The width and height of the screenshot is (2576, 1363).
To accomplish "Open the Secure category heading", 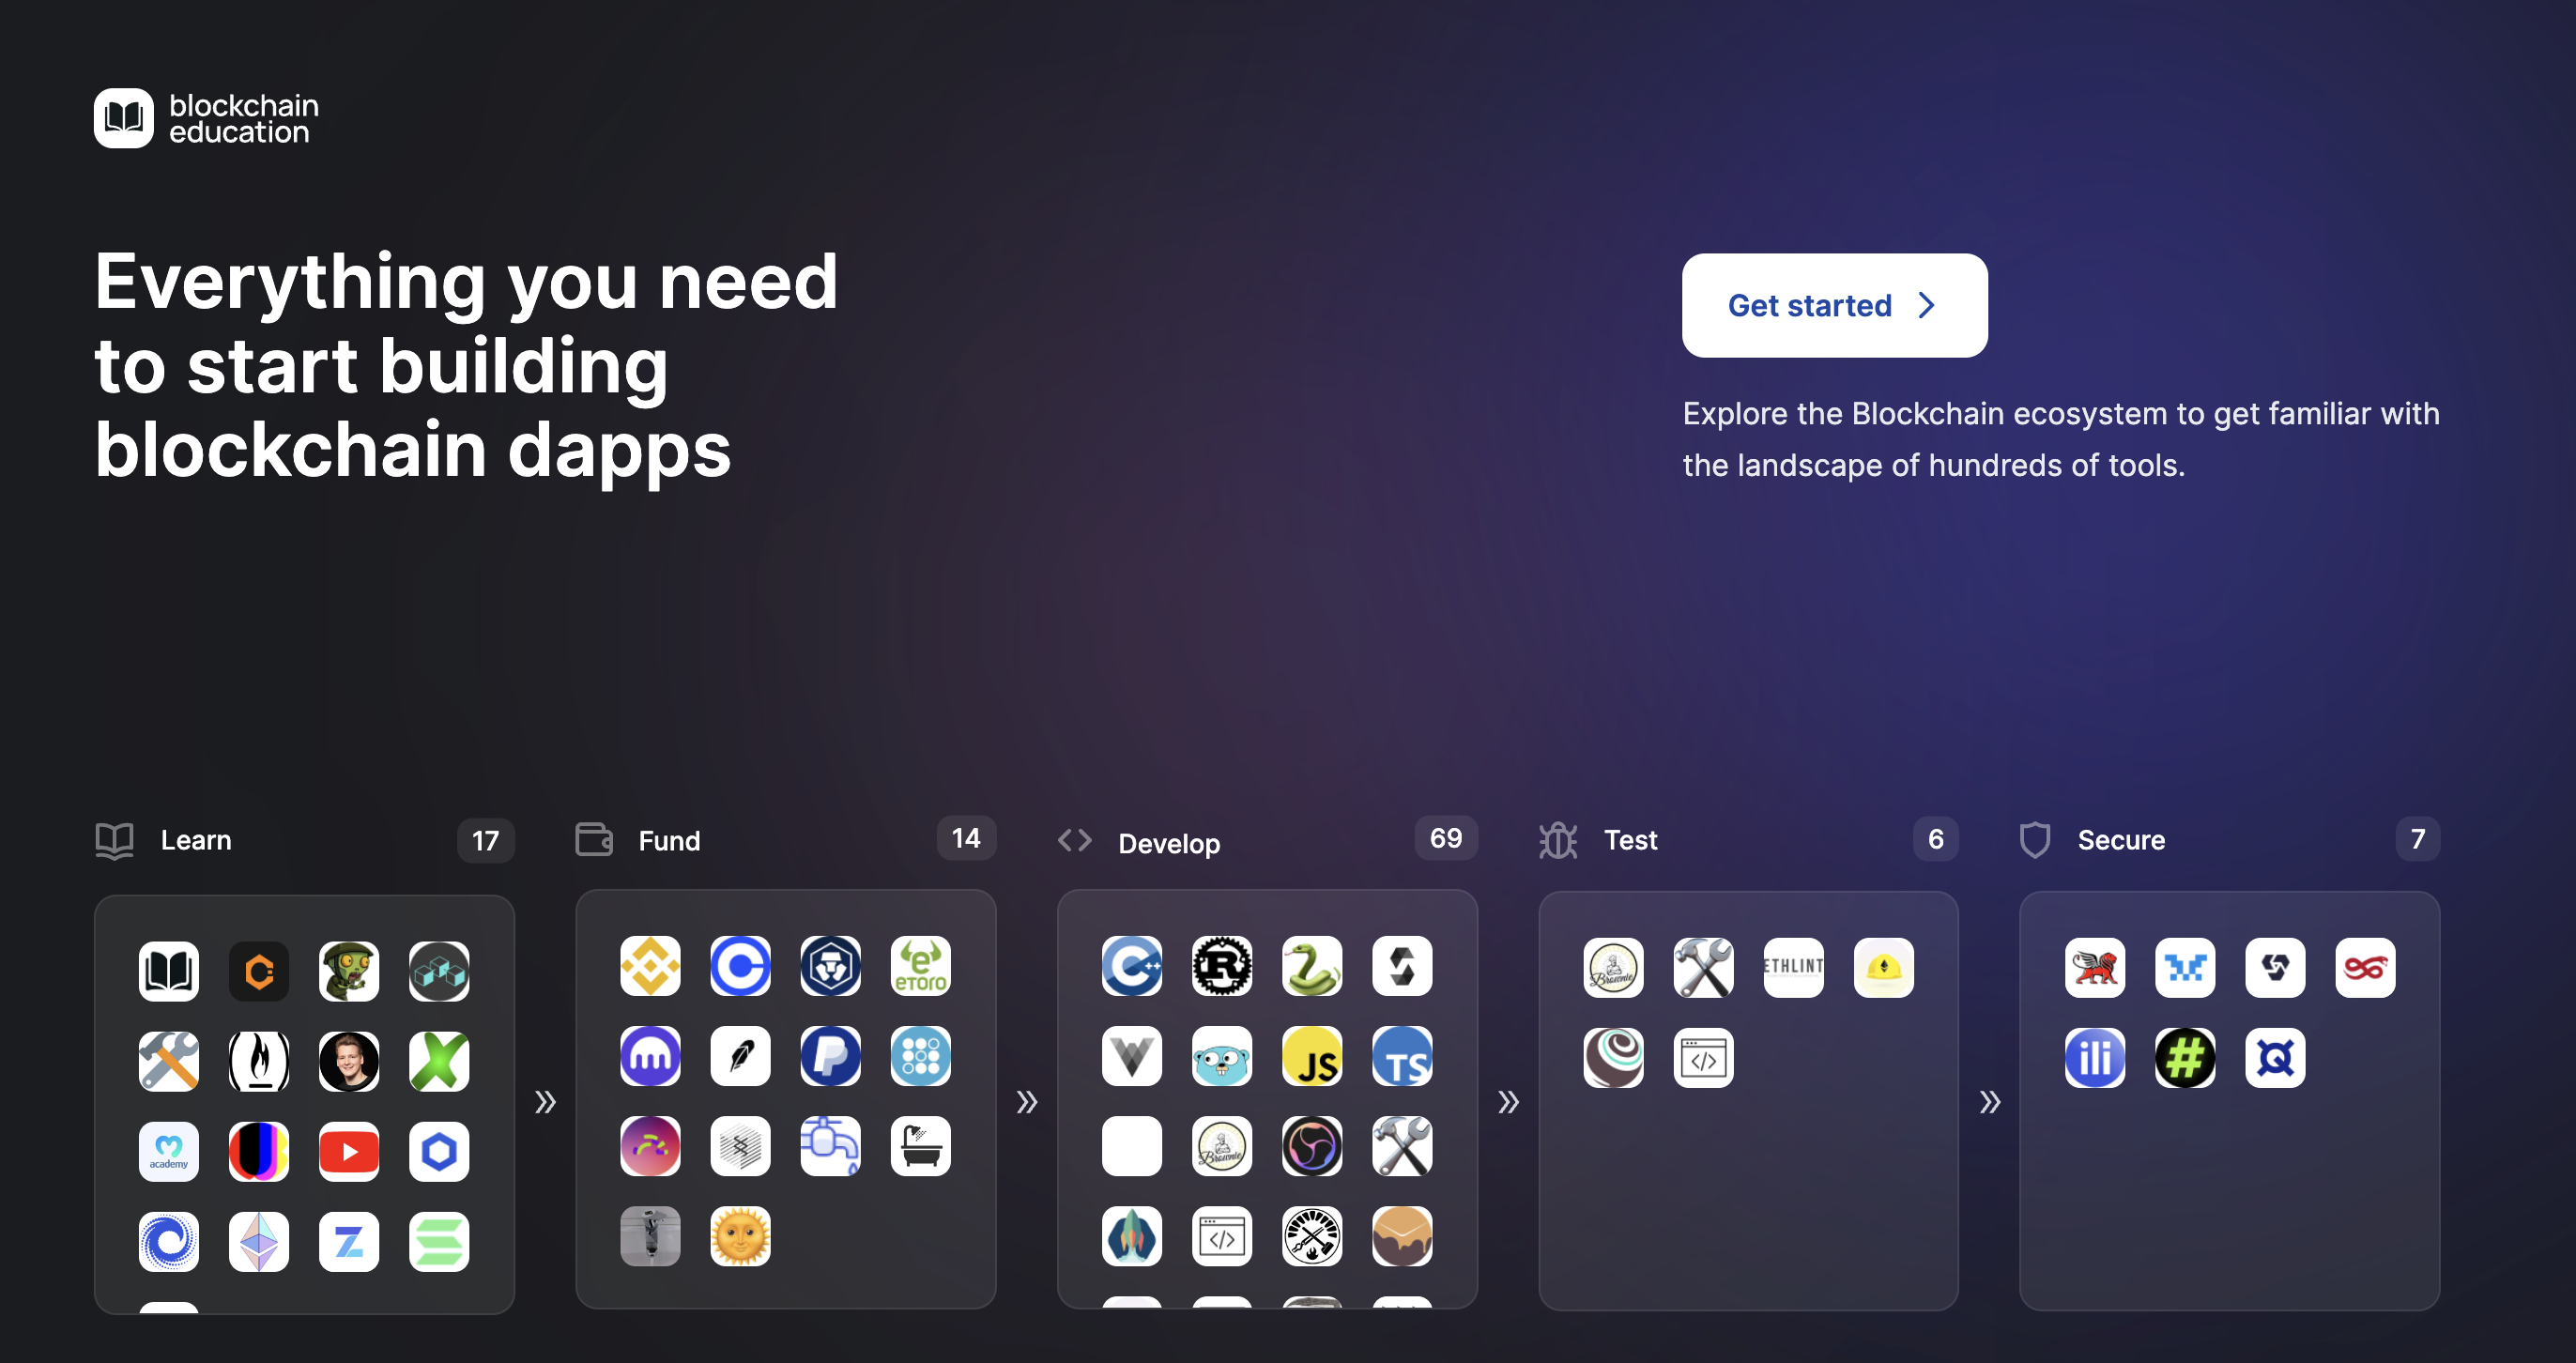I will click(x=2120, y=840).
